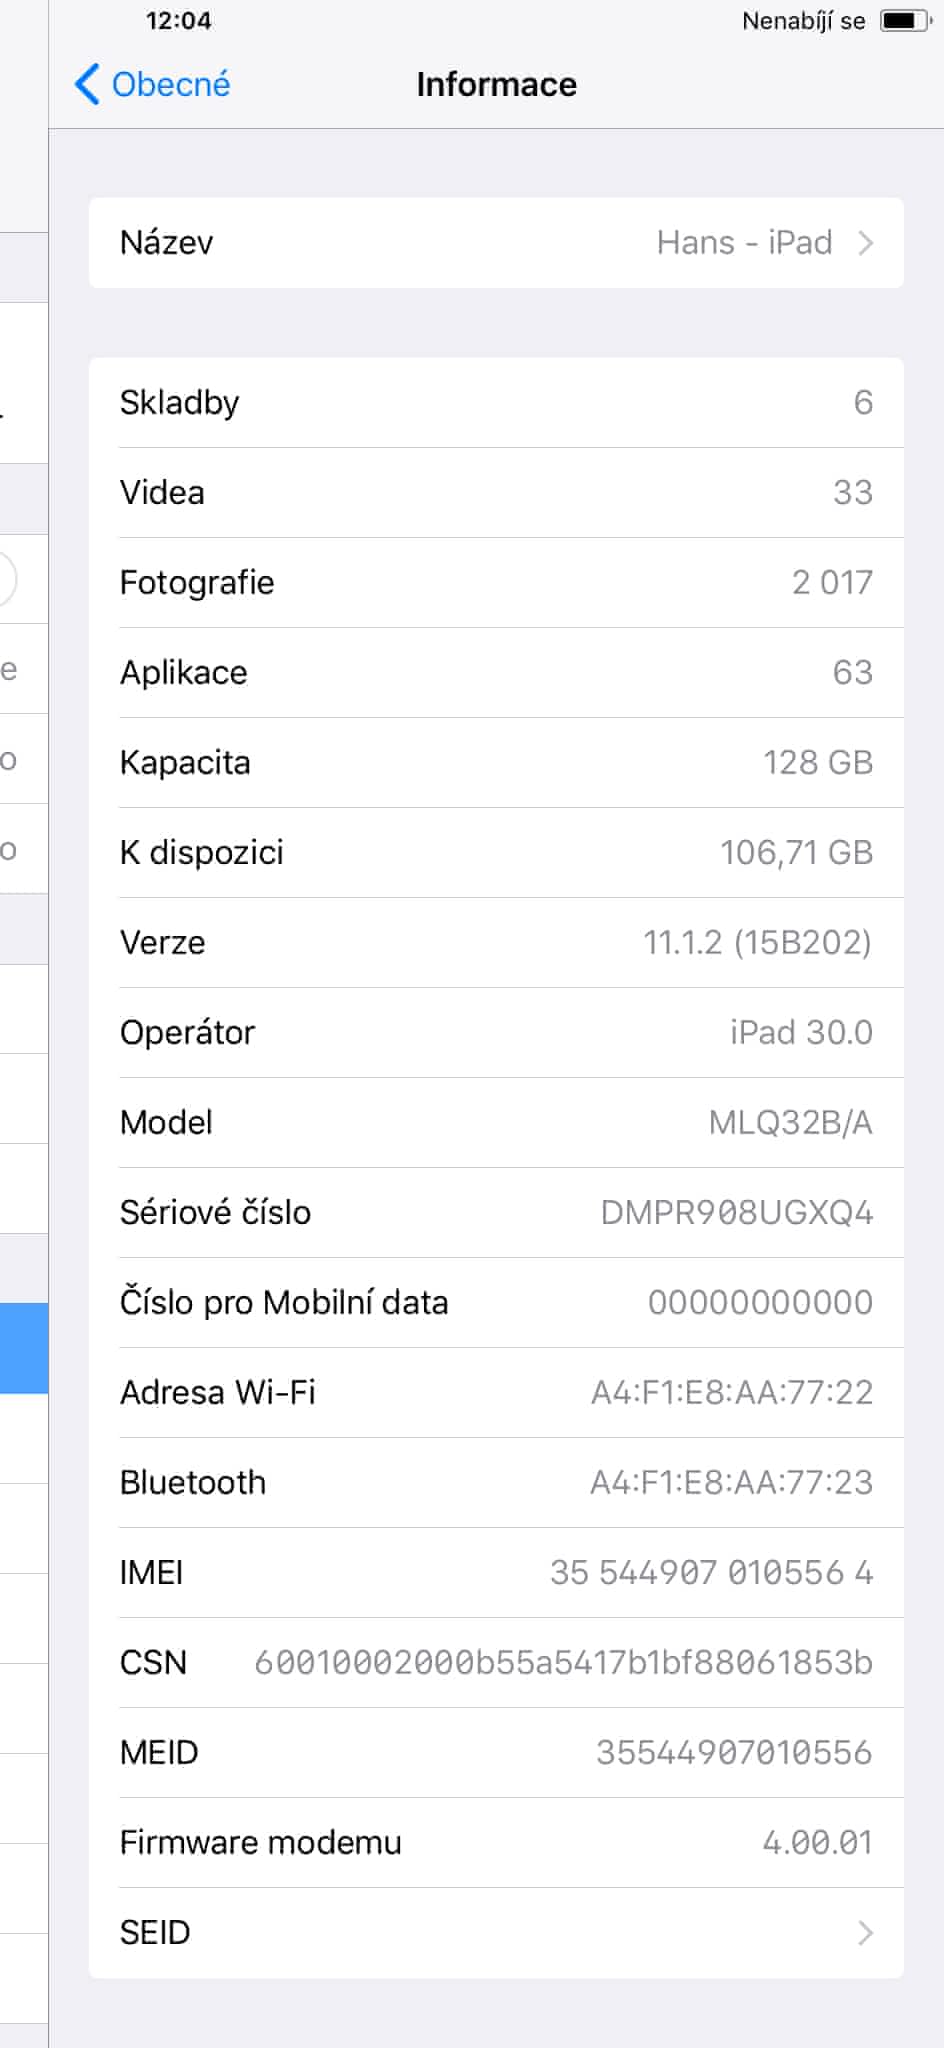Open the Název row chevron
This screenshot has height=2048, width=944.
tap(866, 243)
